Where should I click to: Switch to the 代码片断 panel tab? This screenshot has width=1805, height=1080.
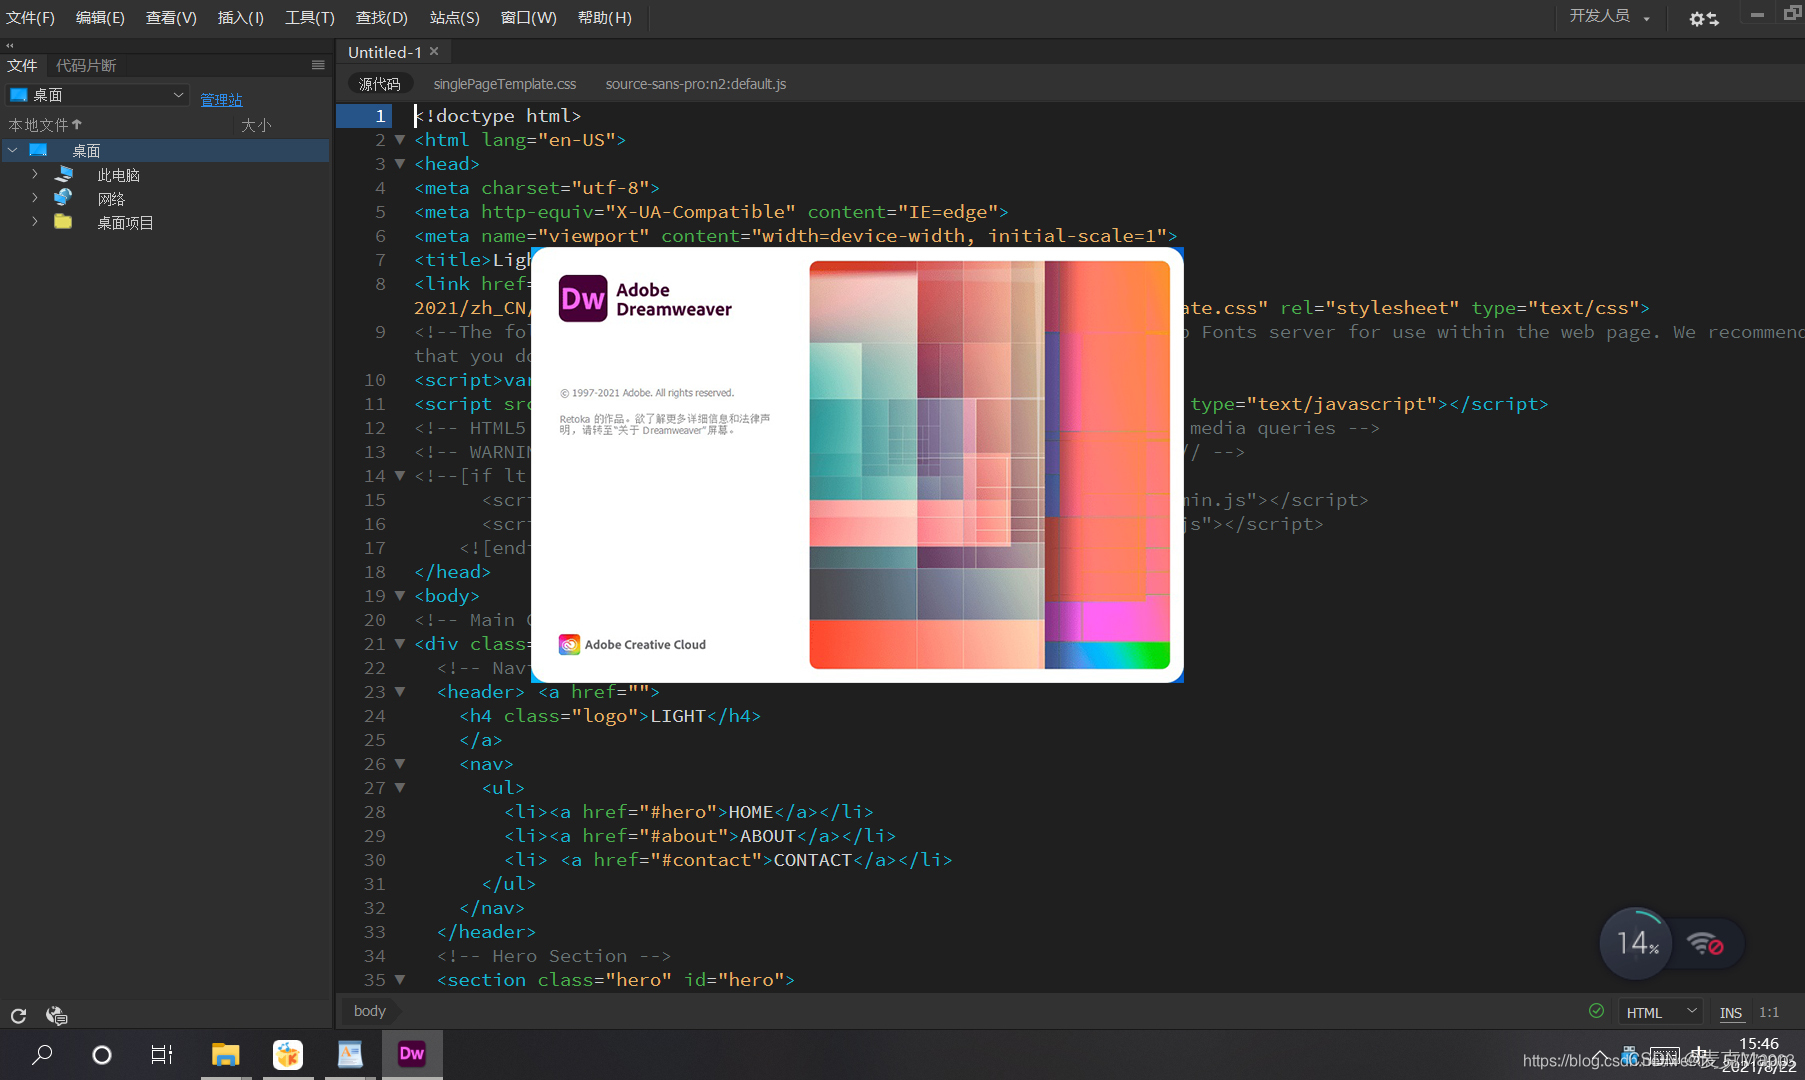[86, 65]
